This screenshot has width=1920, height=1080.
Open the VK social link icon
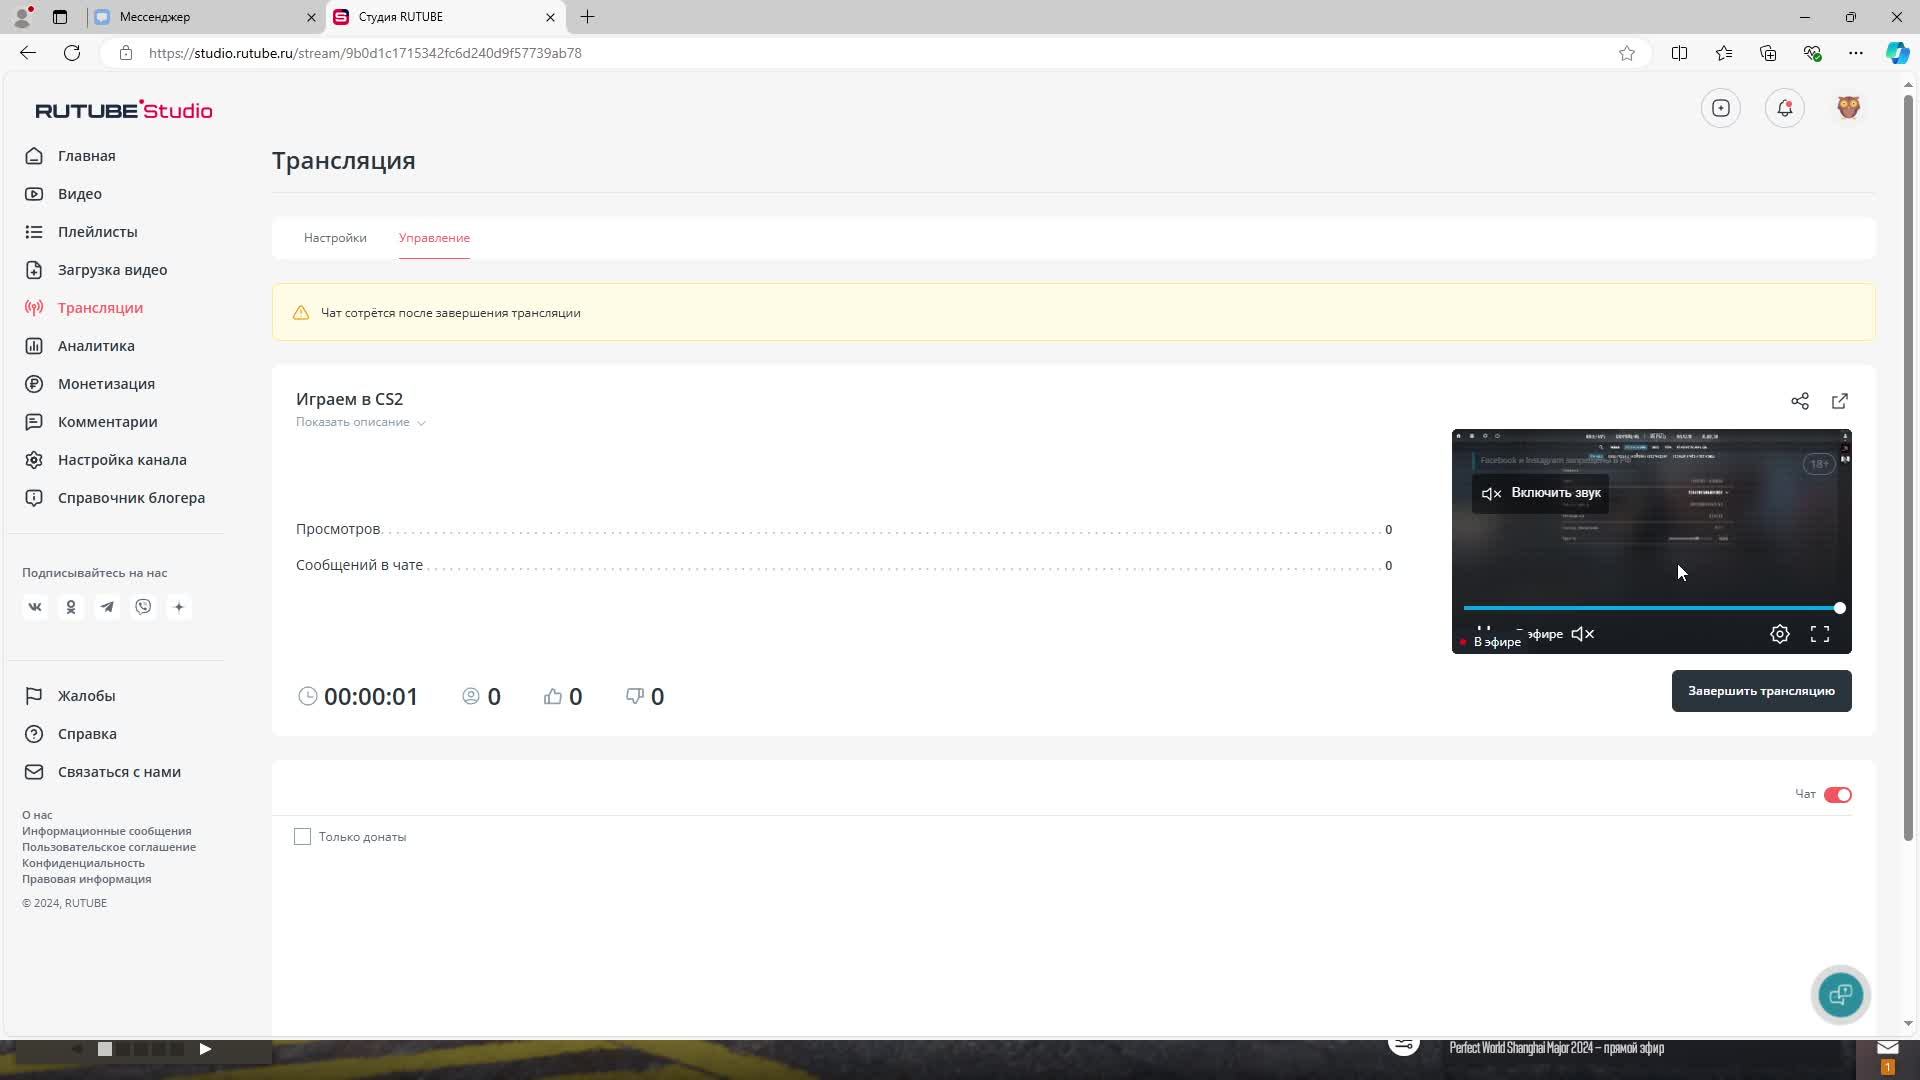[35, 607]
